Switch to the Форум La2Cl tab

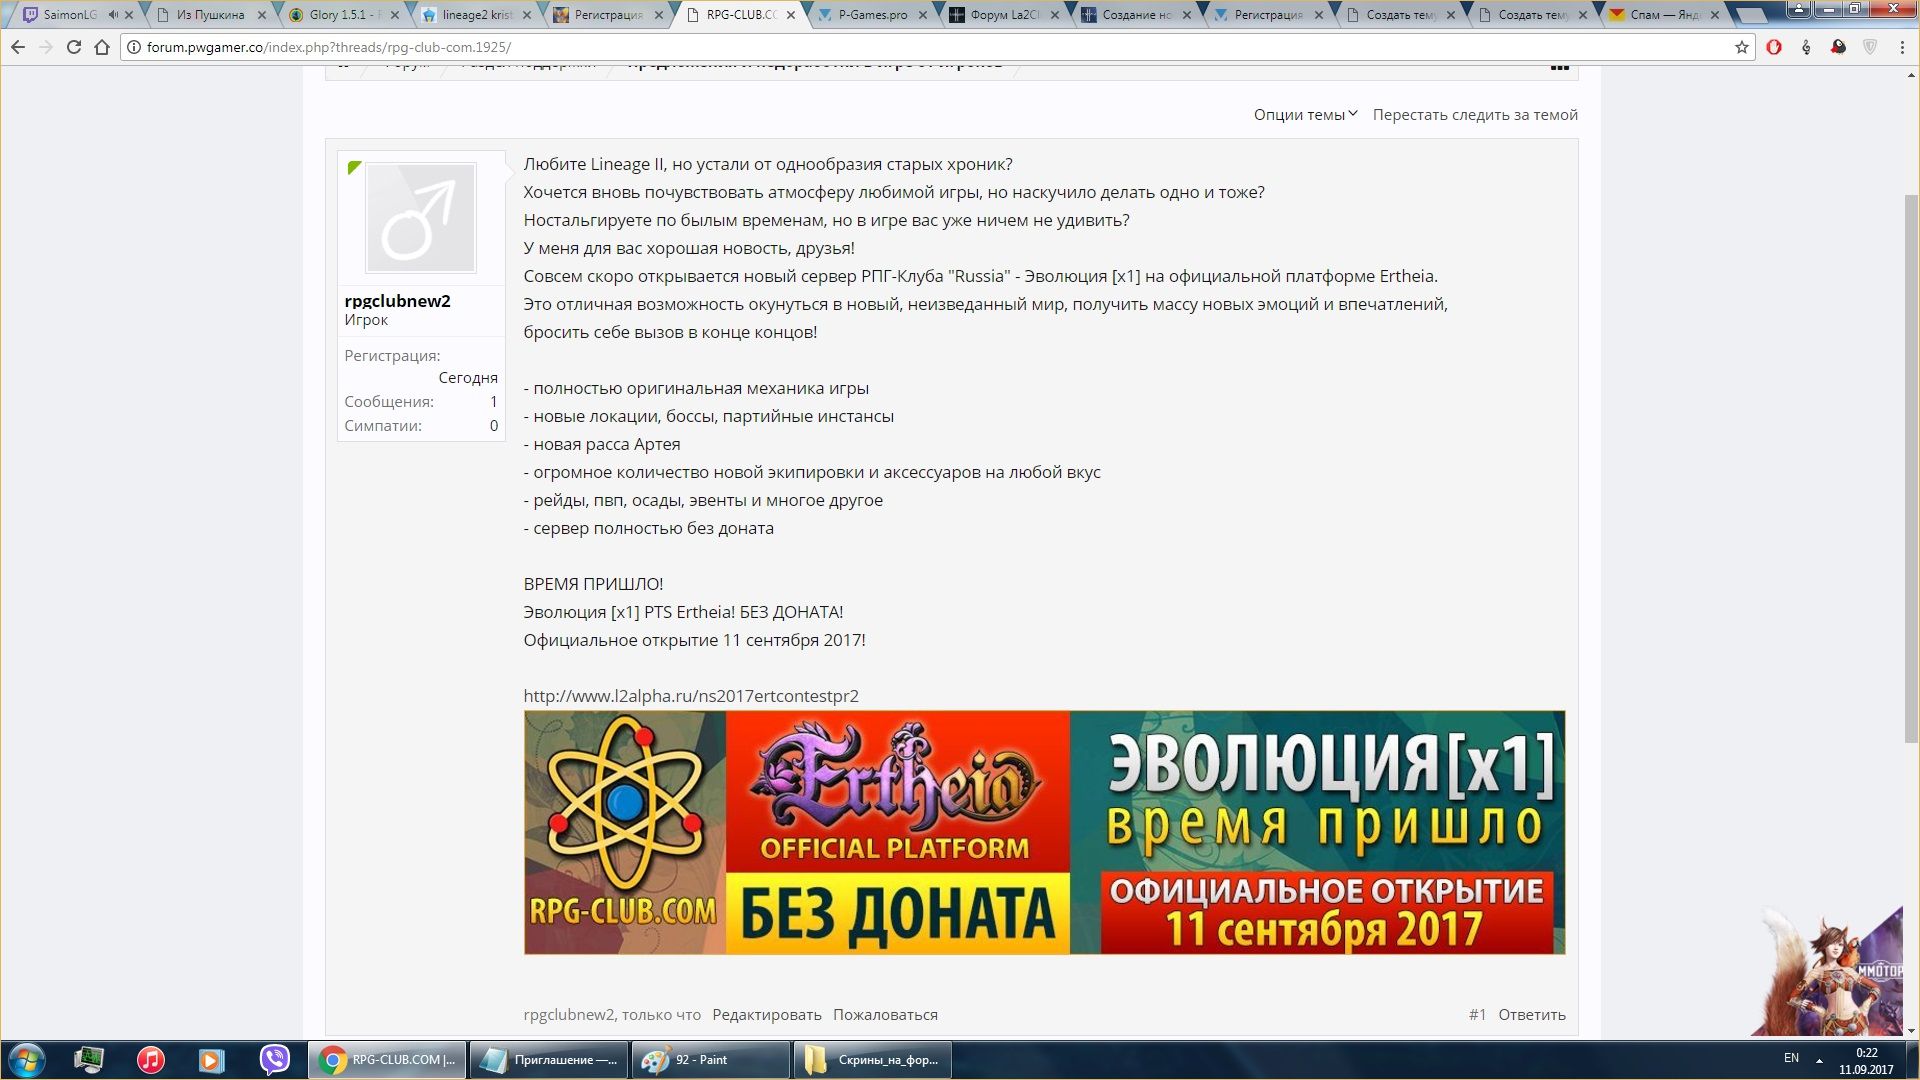pyautogui.click(x=1004, y=15)
